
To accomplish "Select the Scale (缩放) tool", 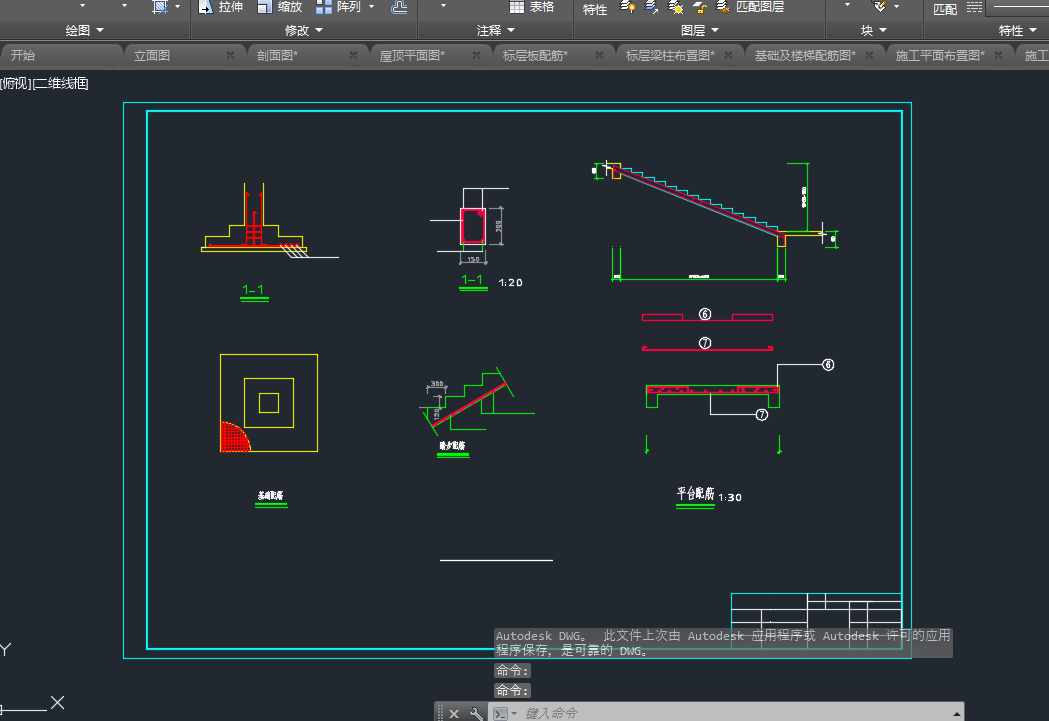I will tap(279, 7).
